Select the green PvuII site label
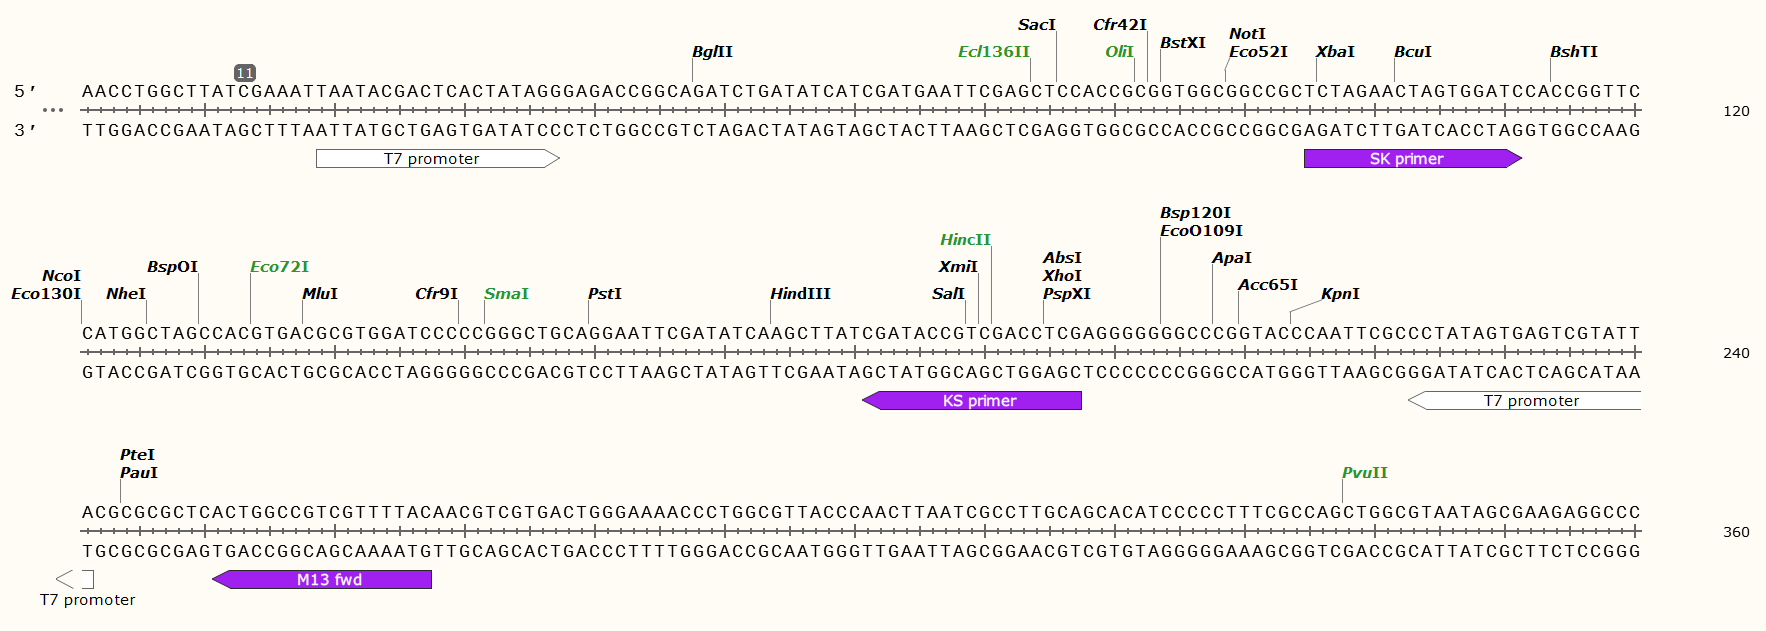This screenshot has width=1766, height=631. (x=1365, y=473)
